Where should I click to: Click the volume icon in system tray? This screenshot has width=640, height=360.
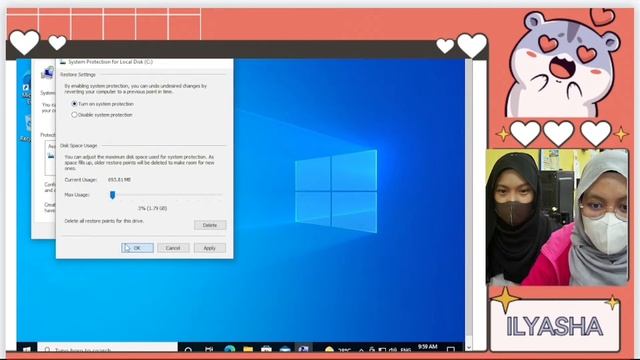pos(393,349)
